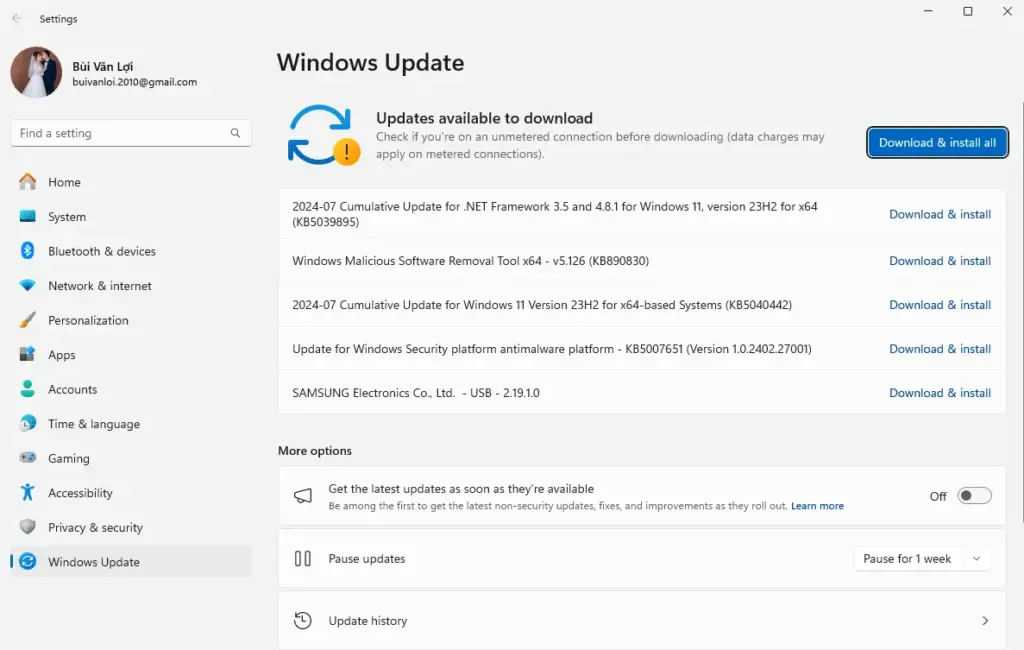
Task: Select the Gaming controller icon
Action: point(29,458)
